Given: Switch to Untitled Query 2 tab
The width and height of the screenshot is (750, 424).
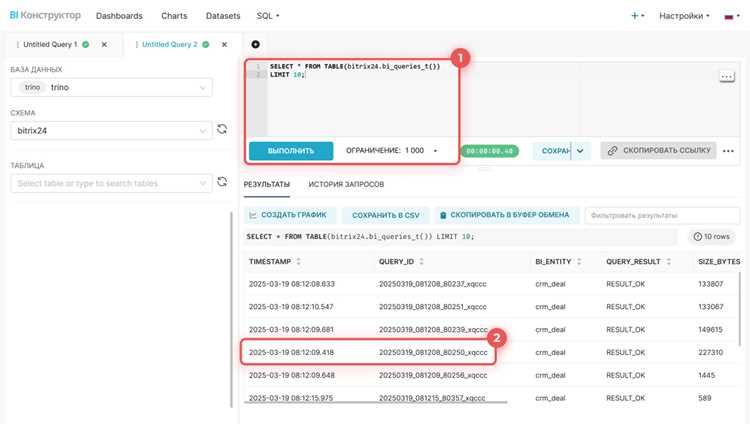Looking at the screenshot, I should tap(169, 45).
